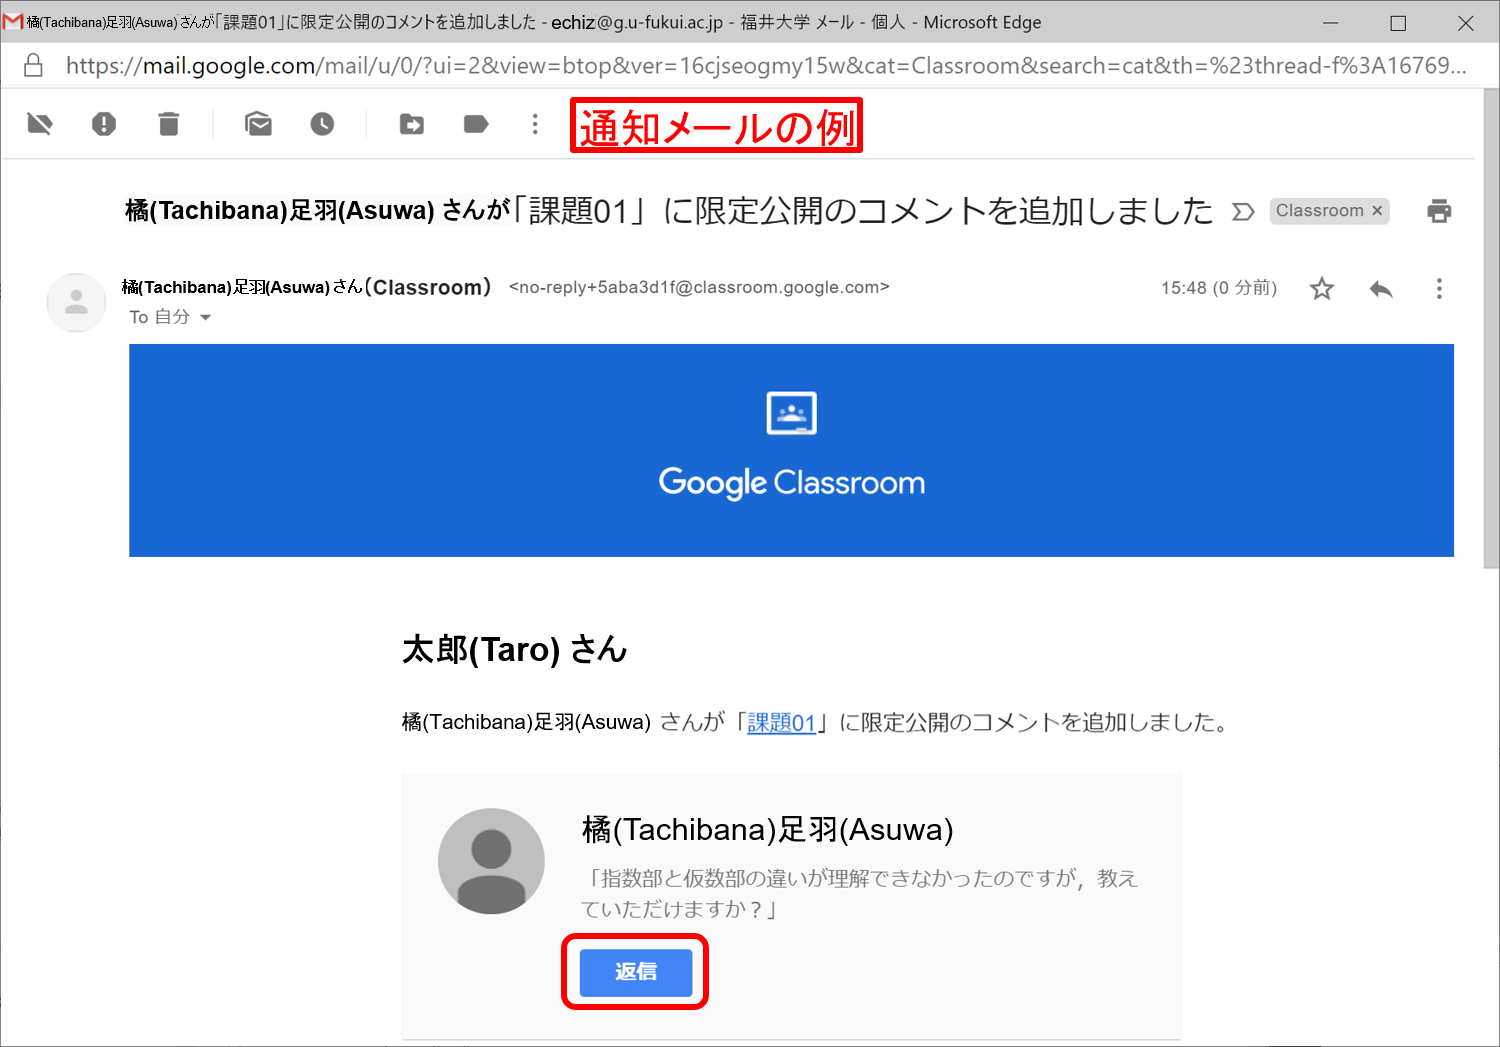
Task: Remove the Classroom label with x
Action: click(1377, 210)
